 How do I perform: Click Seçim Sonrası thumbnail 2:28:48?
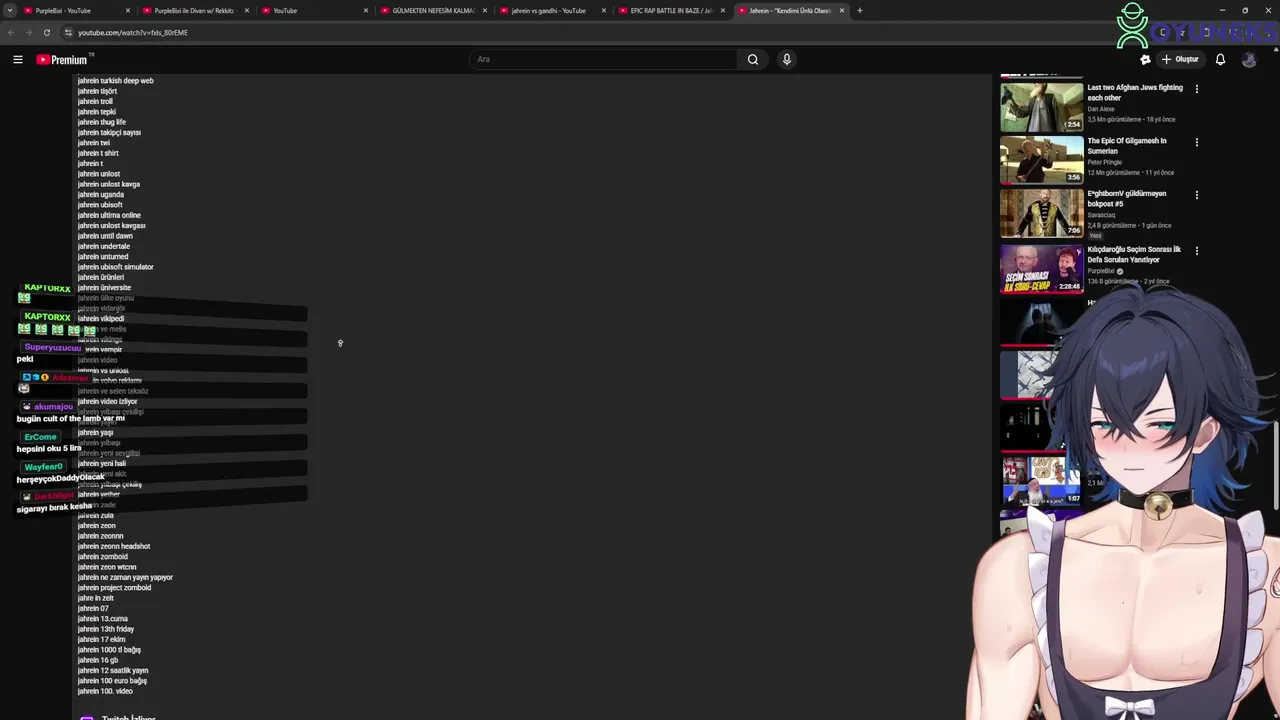pyautogui.click(x=1042, y=269)
